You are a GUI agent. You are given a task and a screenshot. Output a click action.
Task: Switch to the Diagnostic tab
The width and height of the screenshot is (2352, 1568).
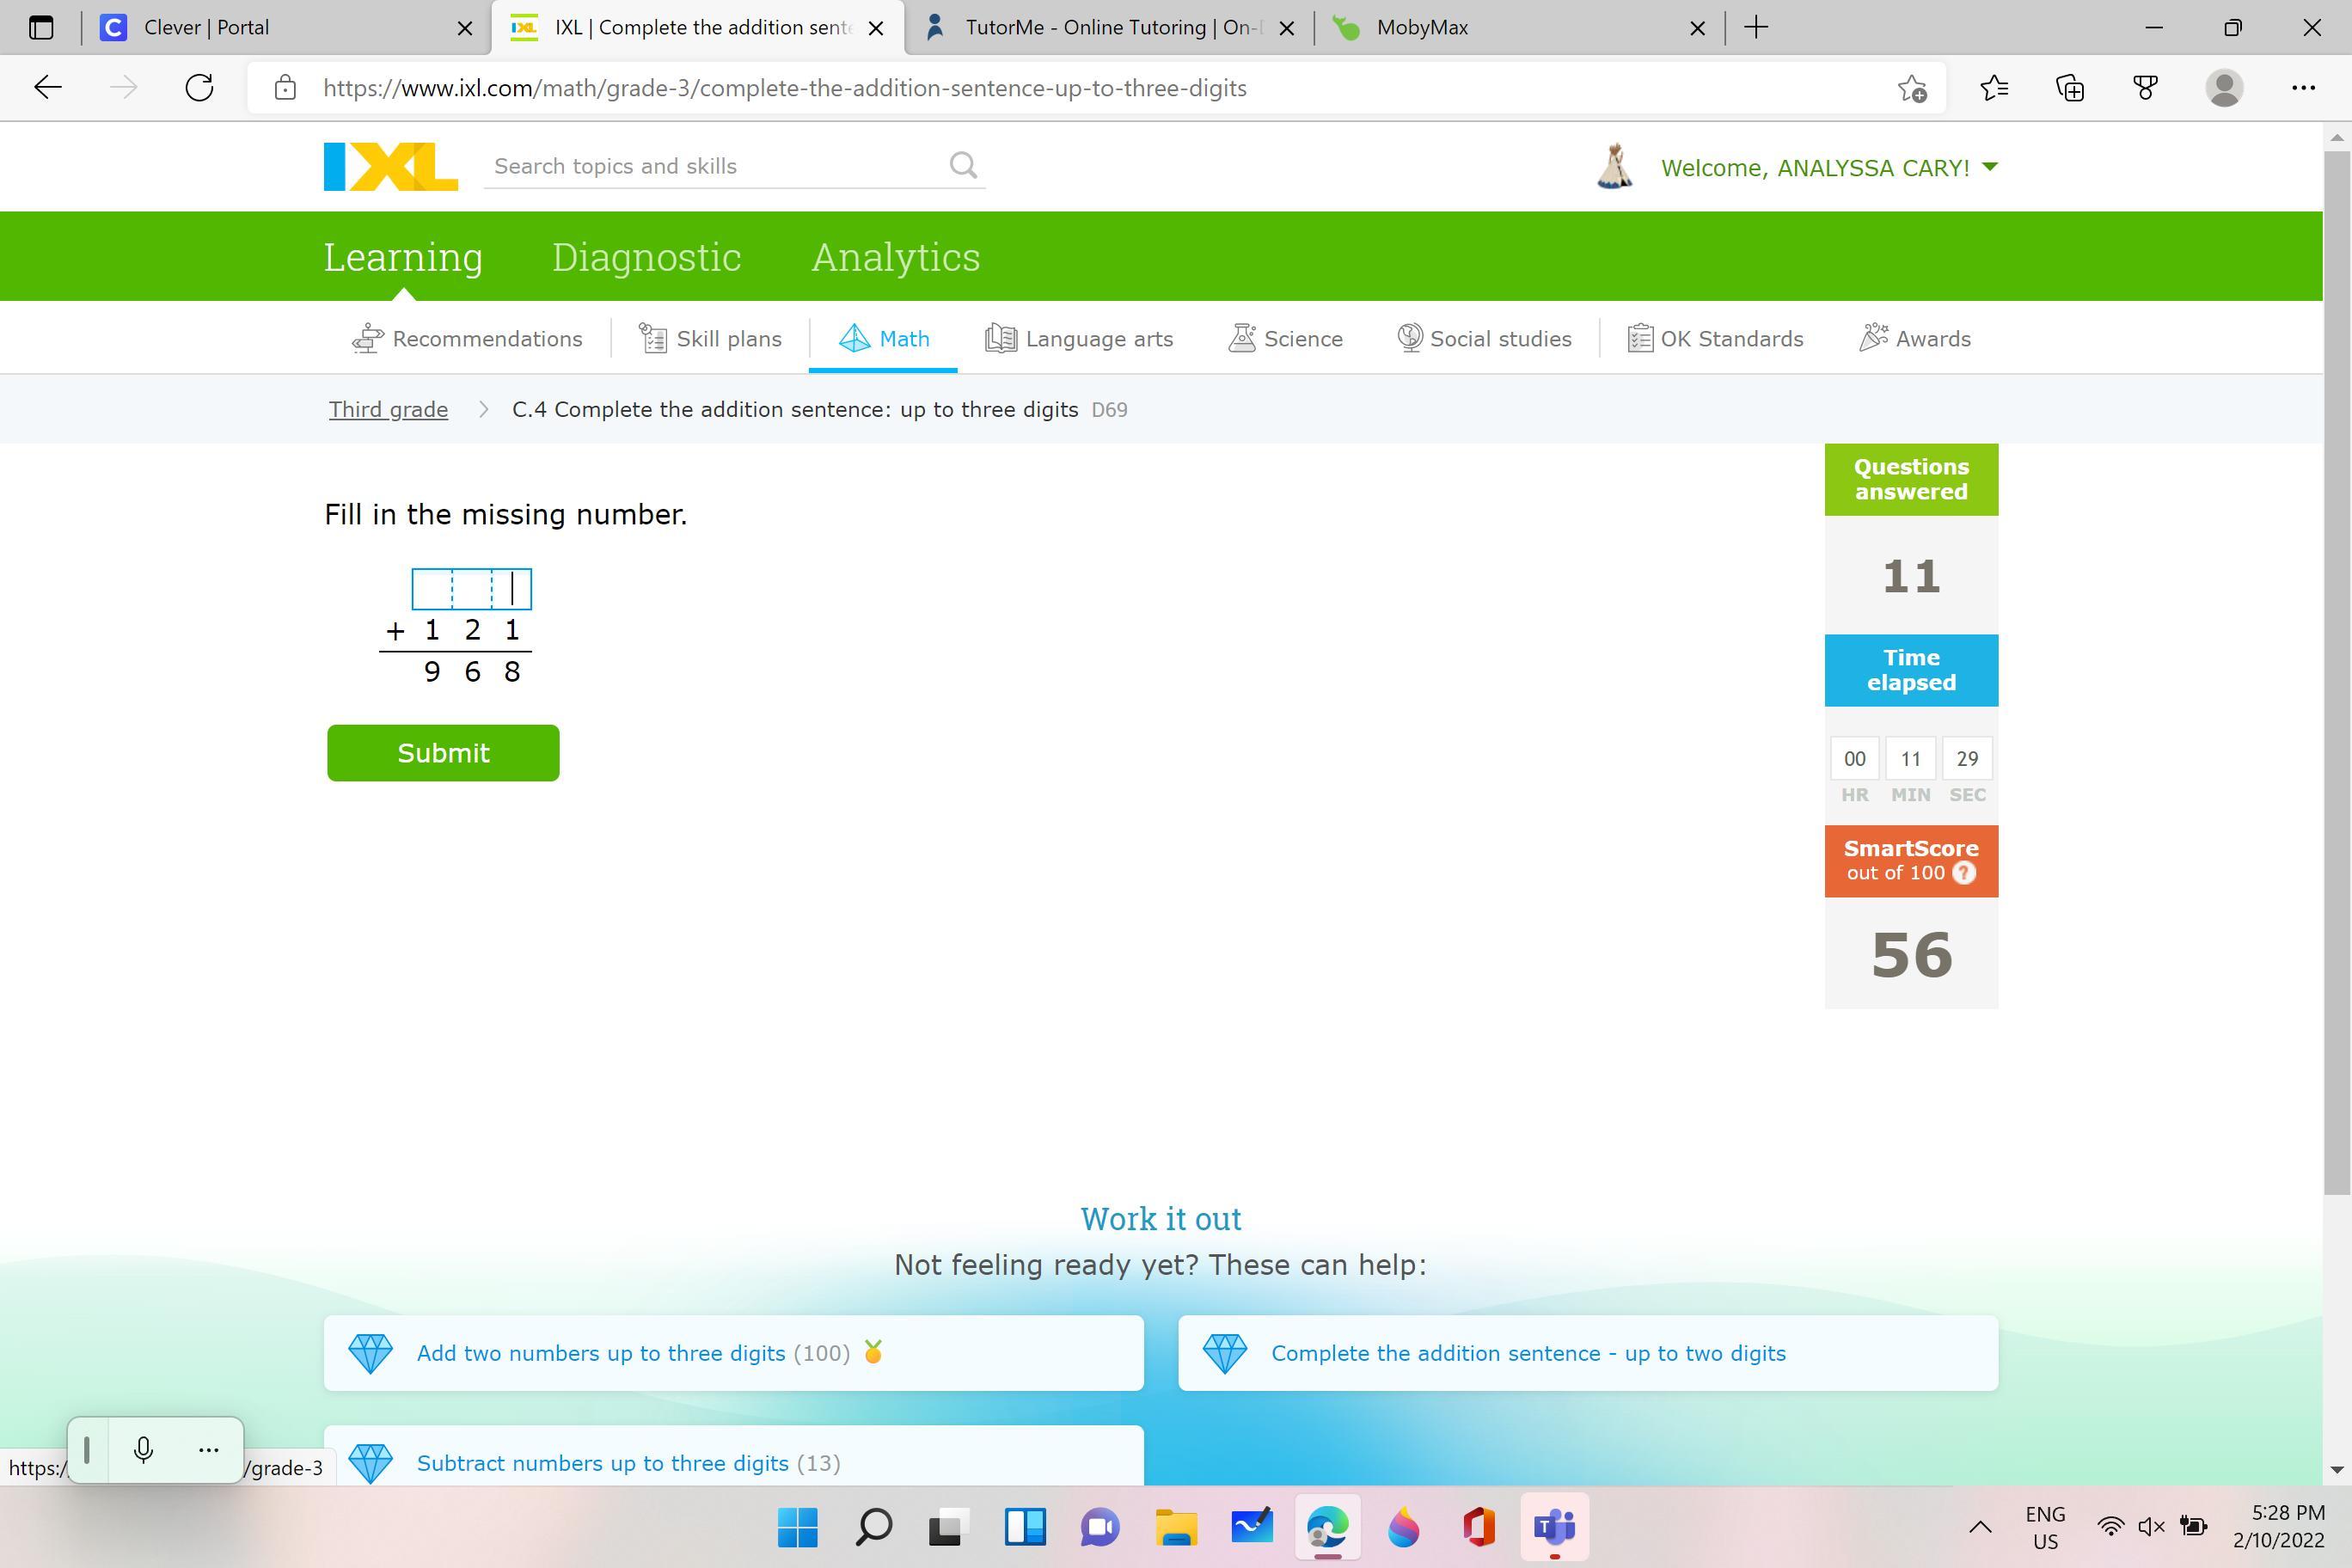coord(646,257)
